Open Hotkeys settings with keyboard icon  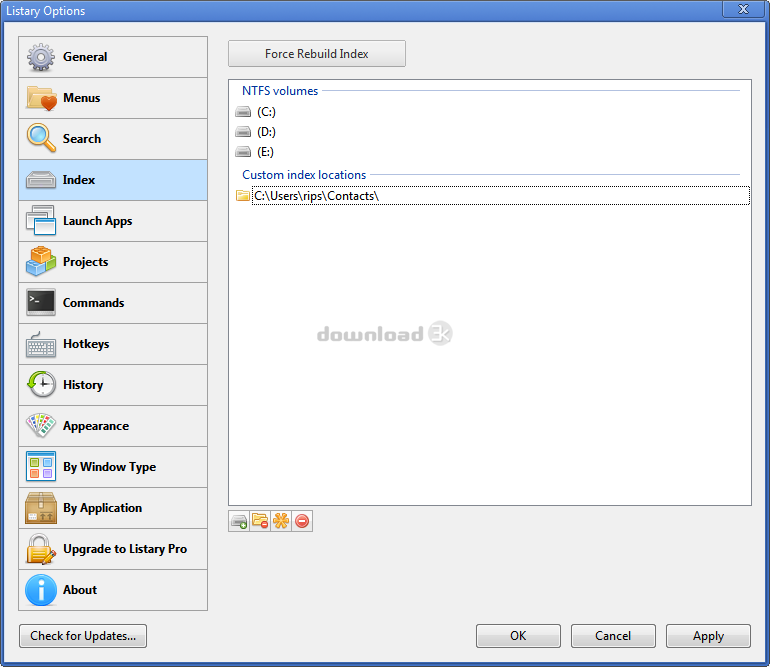[113, 344]
